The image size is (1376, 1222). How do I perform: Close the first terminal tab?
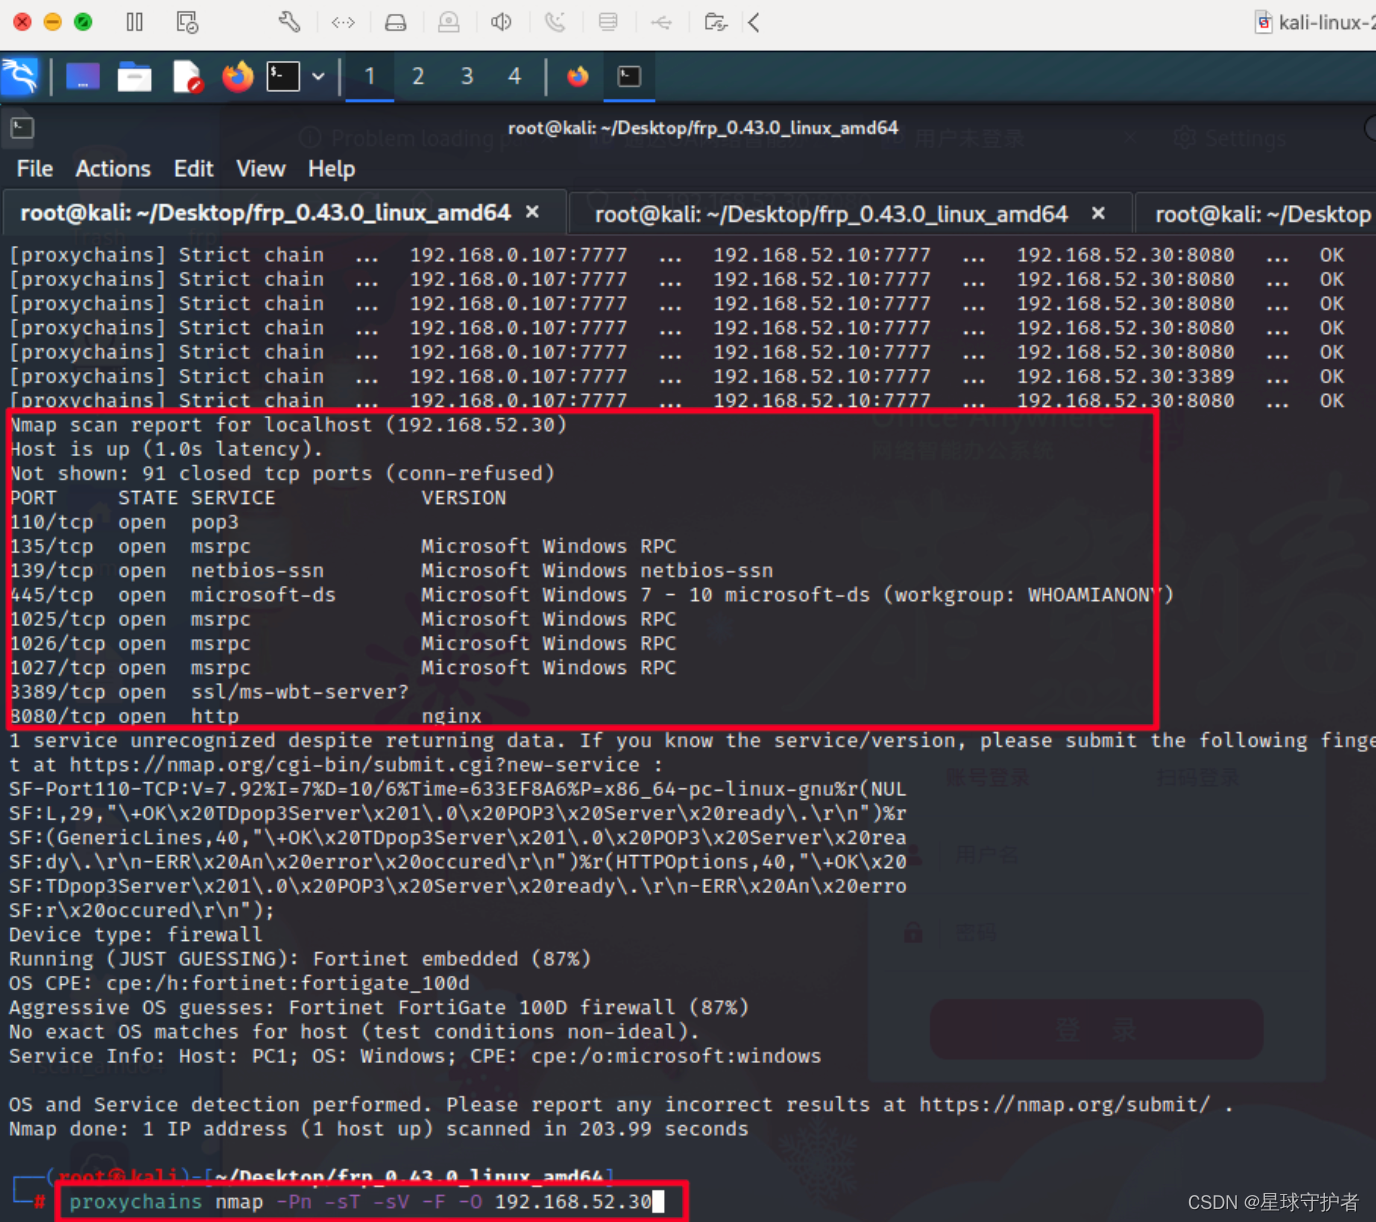pos(533,212)
